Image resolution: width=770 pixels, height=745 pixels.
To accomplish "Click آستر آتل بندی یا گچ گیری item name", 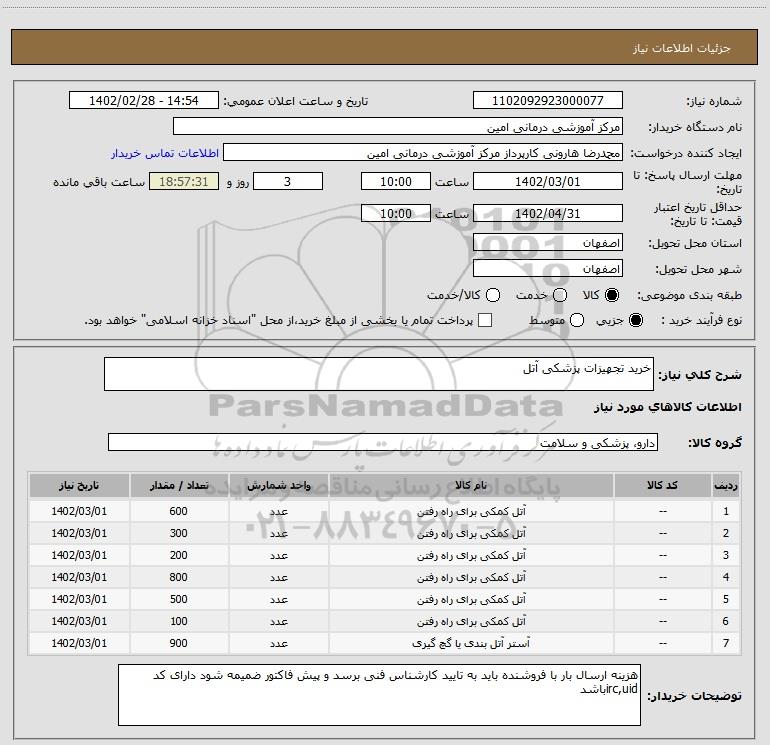I will pos(471,643).
